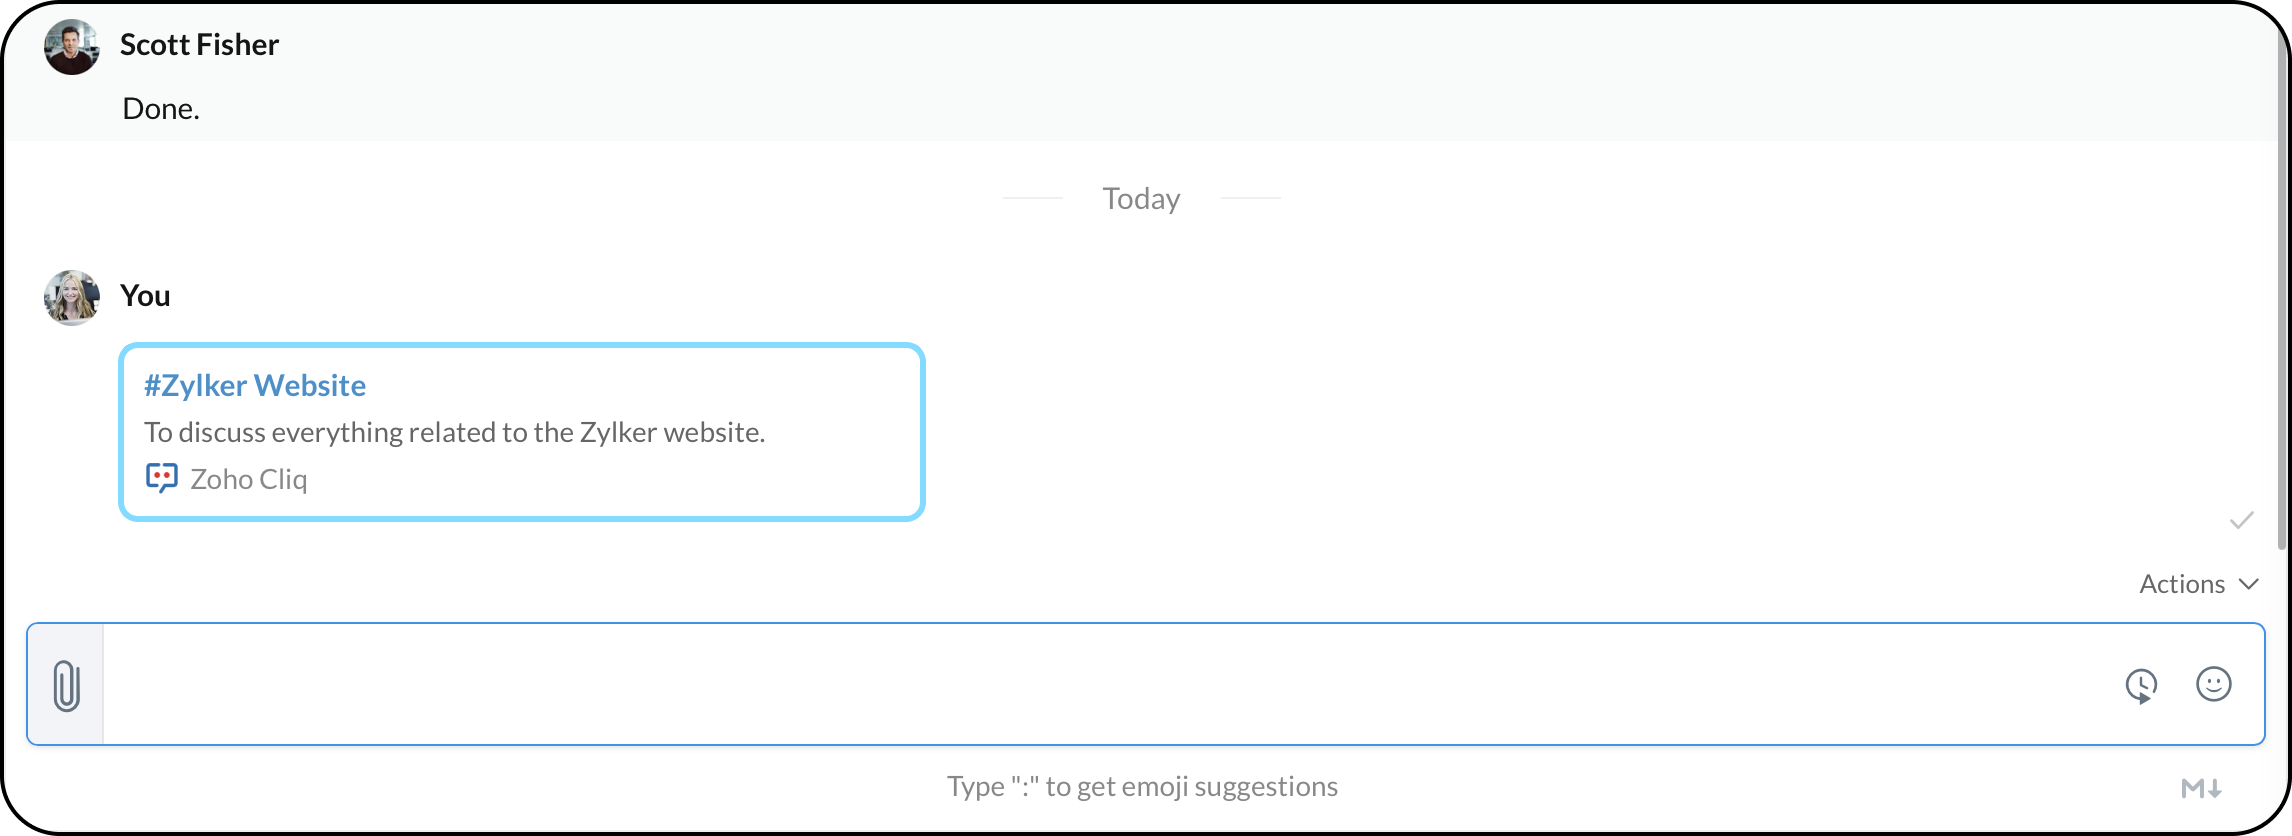
Task: Click the message sent checkmark icon
Action: pyautogui.click(x=2241, y=520)
